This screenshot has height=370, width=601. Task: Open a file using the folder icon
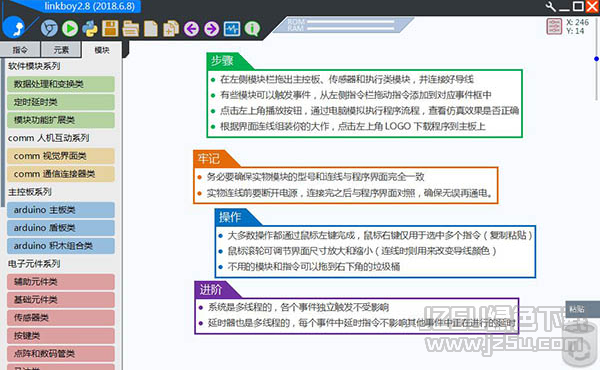click(130, 29)
